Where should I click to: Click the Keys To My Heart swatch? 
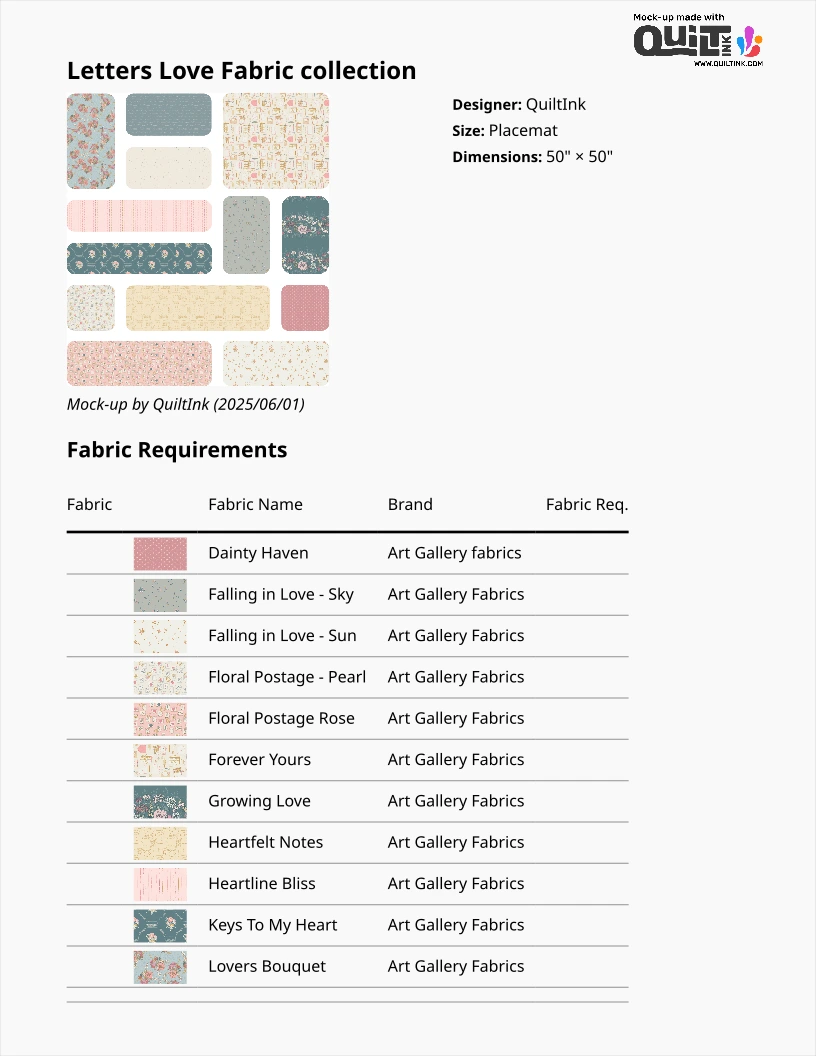(x=160, y=925)
